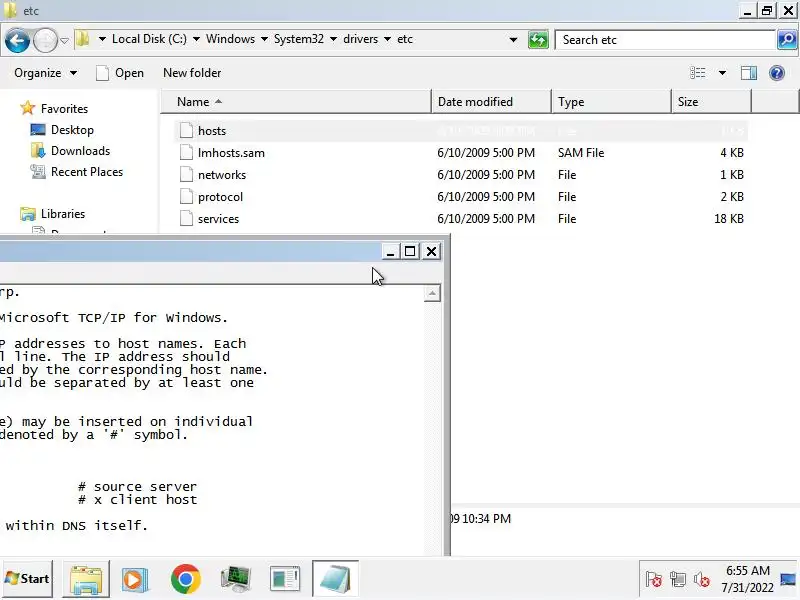Expand the dropdown after System32
This screenshot has height=600, width=800.
333,39
